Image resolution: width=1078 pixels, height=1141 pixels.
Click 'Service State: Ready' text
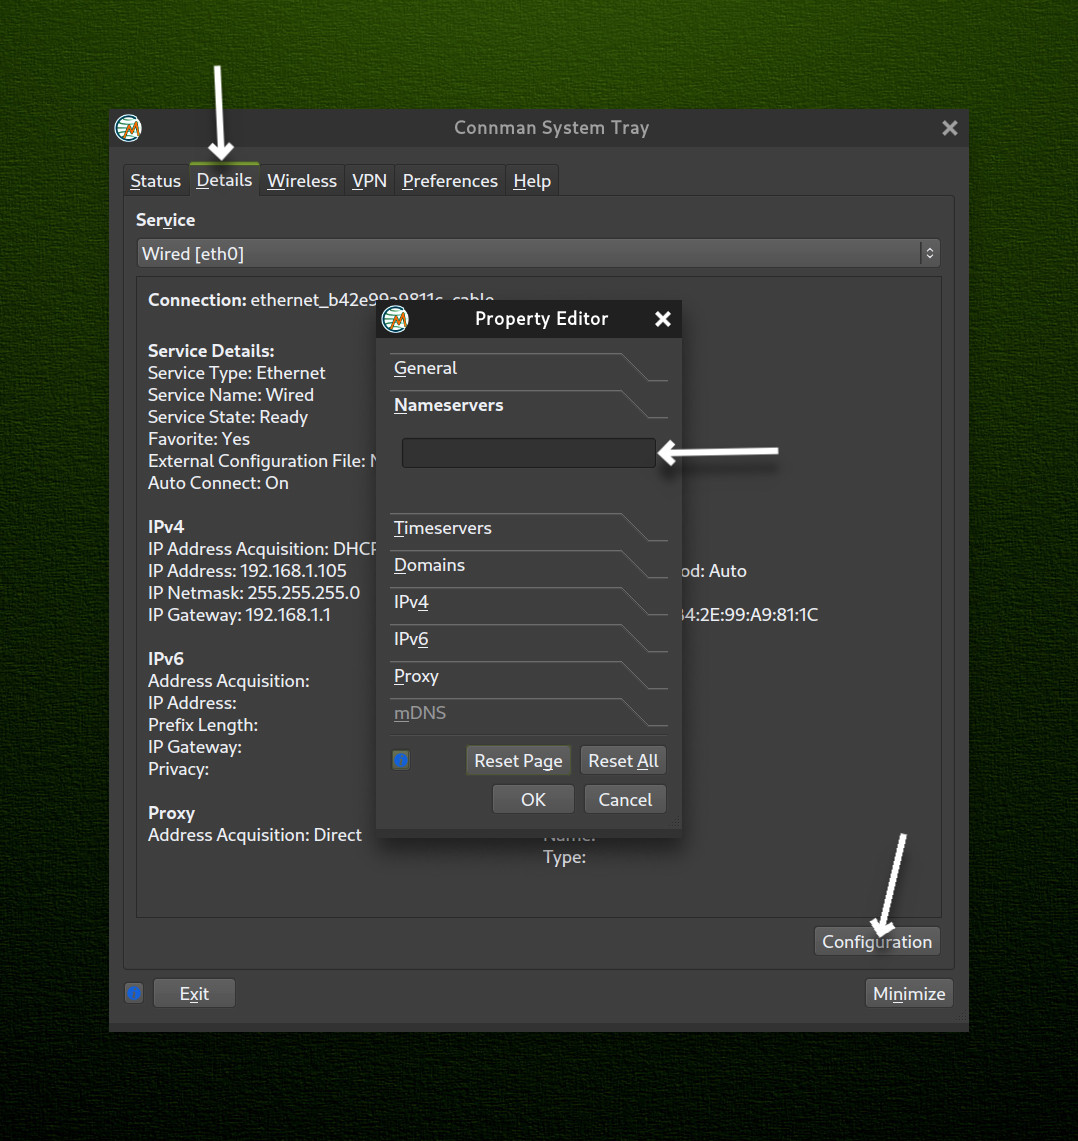(x=228, y=417)
